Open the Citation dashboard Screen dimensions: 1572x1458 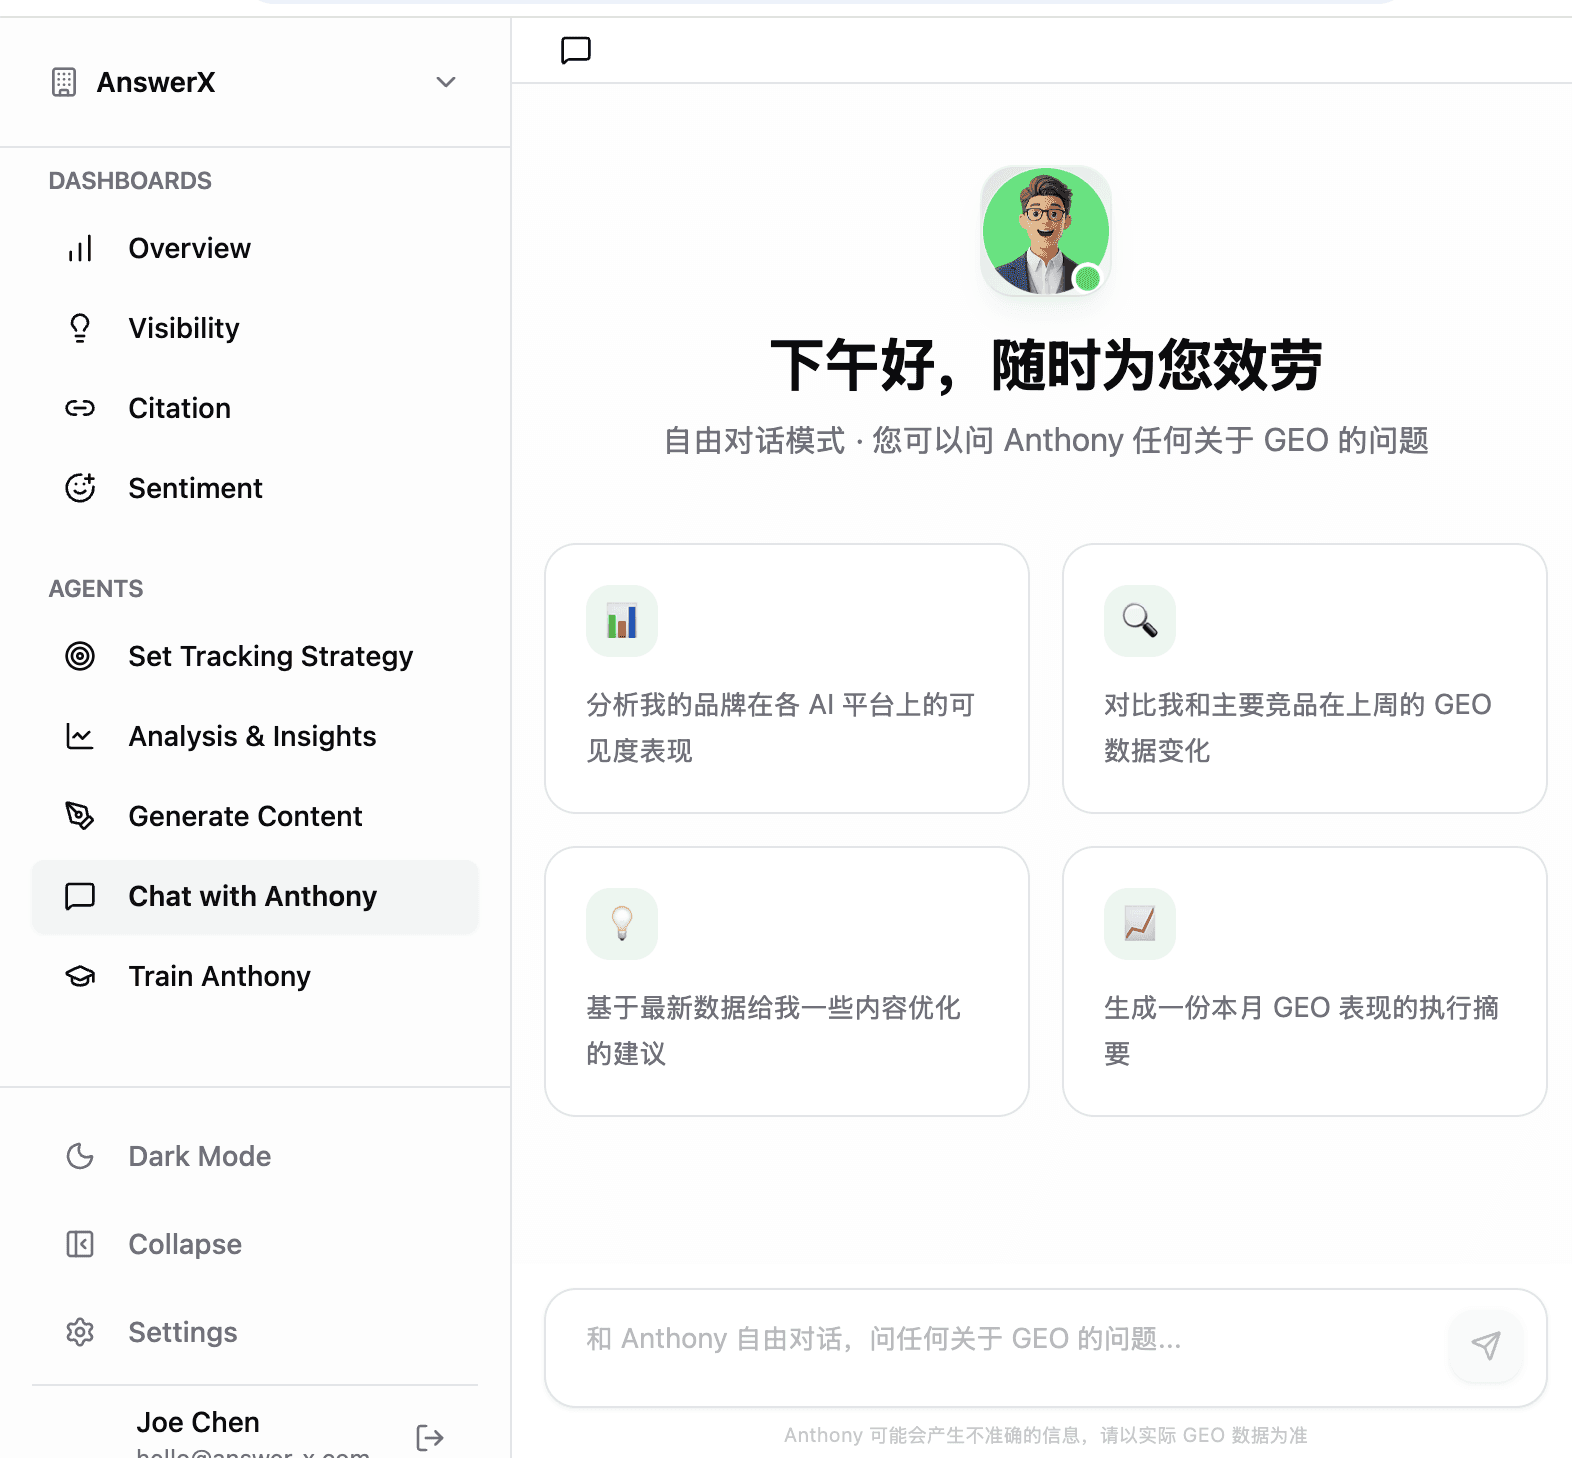pos(255,408)
